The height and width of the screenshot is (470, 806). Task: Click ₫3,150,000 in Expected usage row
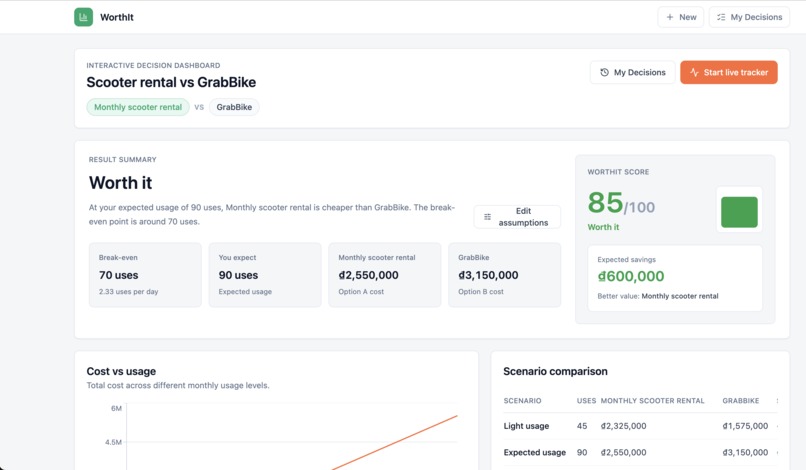[745, 453]
